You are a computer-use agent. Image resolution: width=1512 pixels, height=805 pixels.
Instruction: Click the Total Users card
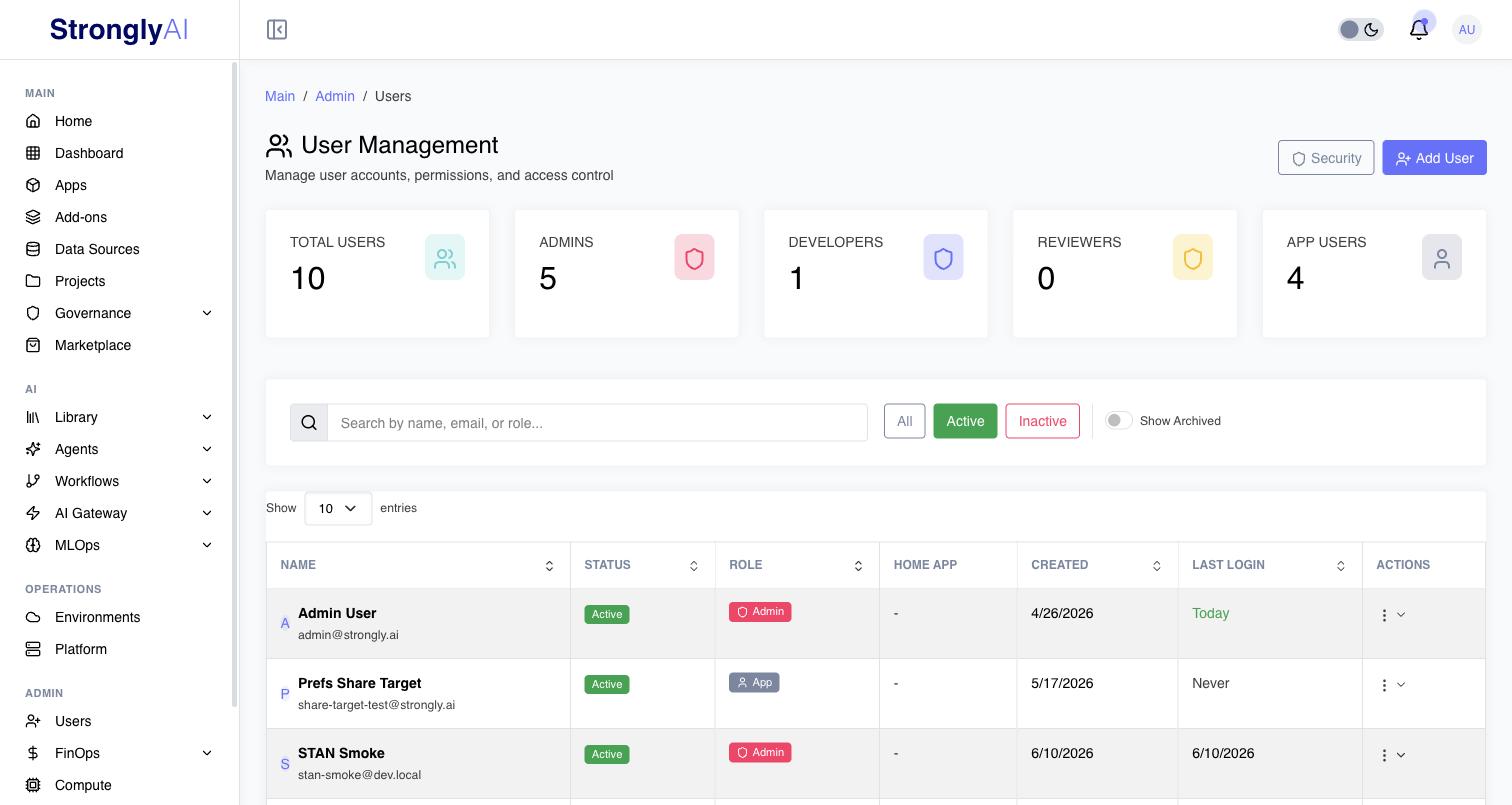click(x=377, y=273)
